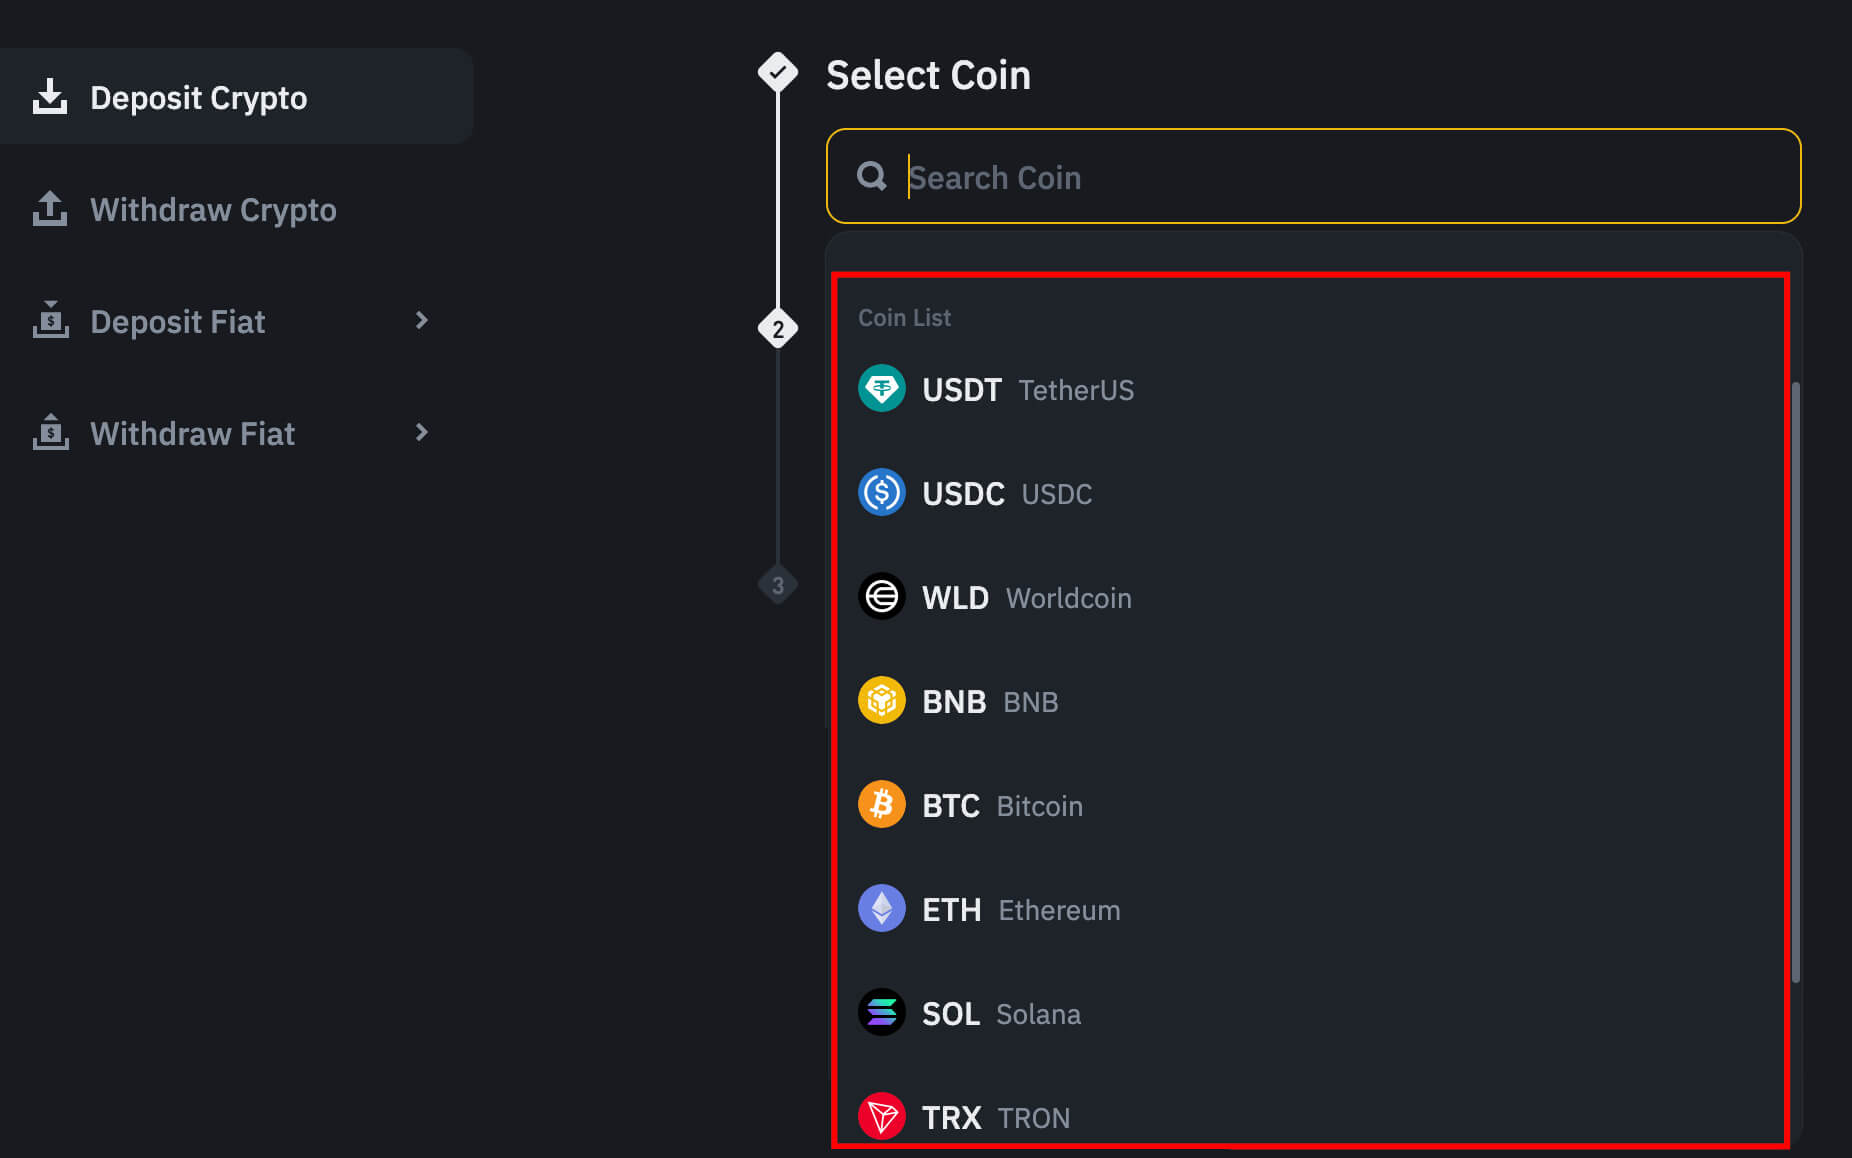Go to Withdraw Crypto
Image resolution: width=1852 pixels, height=1158 pixels.
coord(213,210)
